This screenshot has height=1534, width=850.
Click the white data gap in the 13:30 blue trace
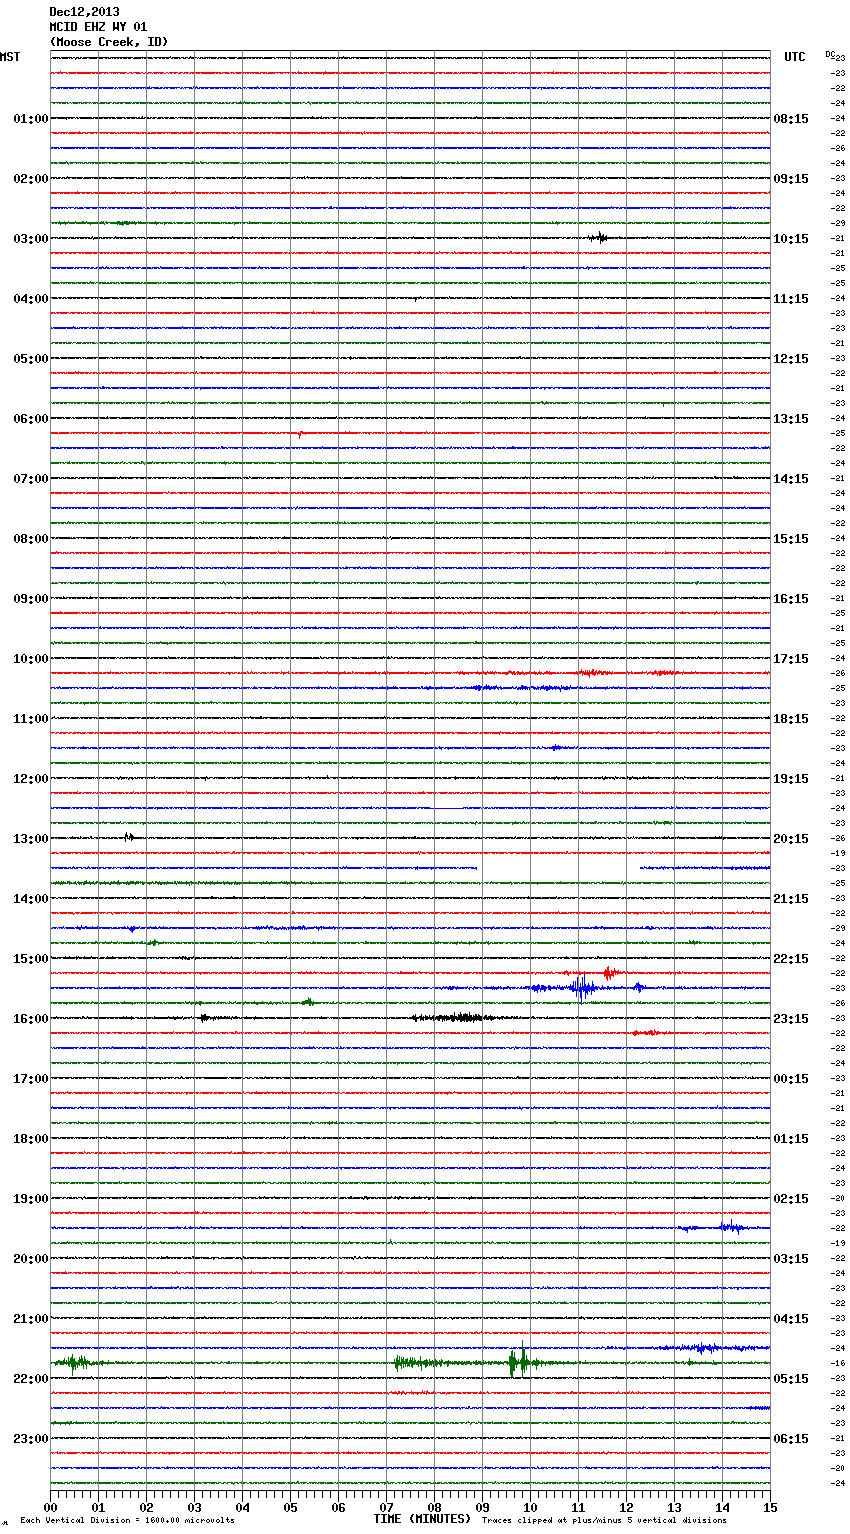click(558, 868)
